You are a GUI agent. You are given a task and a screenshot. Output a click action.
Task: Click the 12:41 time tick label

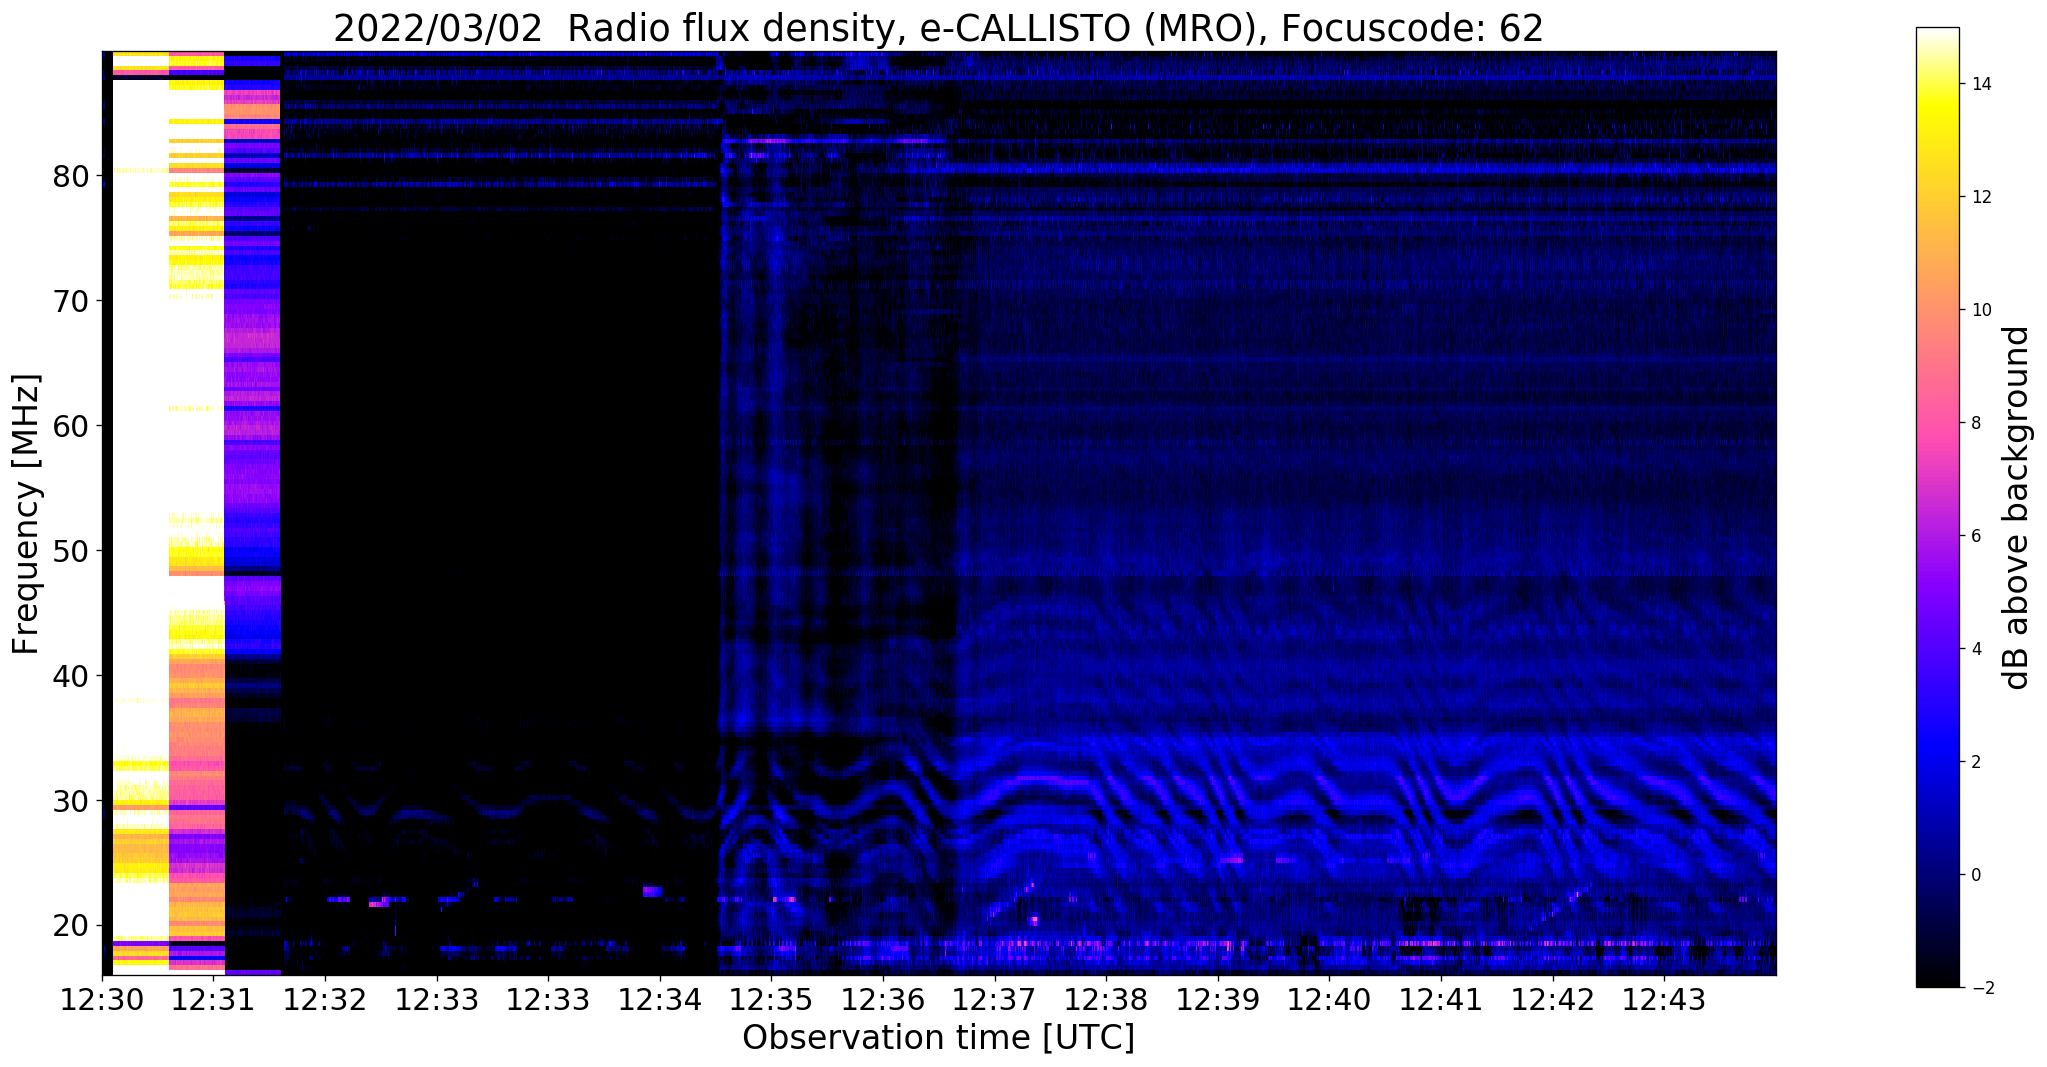pos(1440,1000)
